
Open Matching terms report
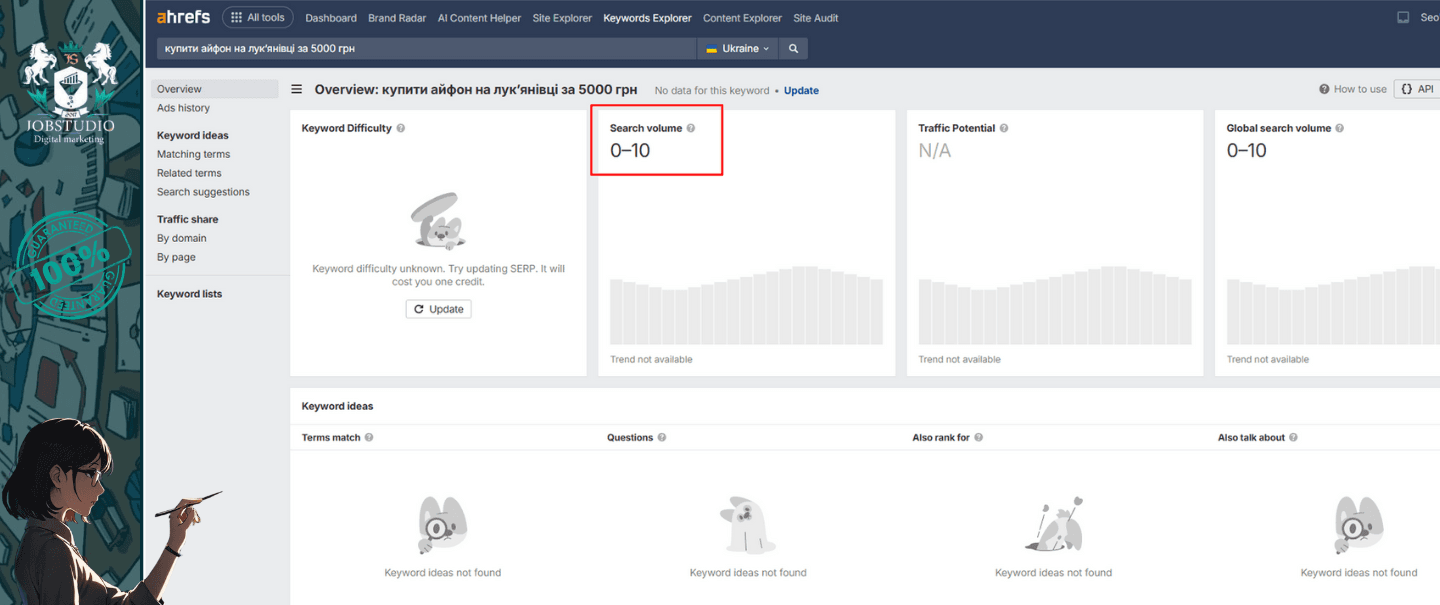[193, 154]
